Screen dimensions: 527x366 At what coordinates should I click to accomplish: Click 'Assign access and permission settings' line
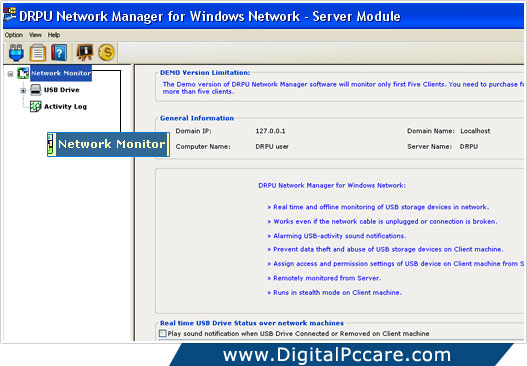click(396, 264)
